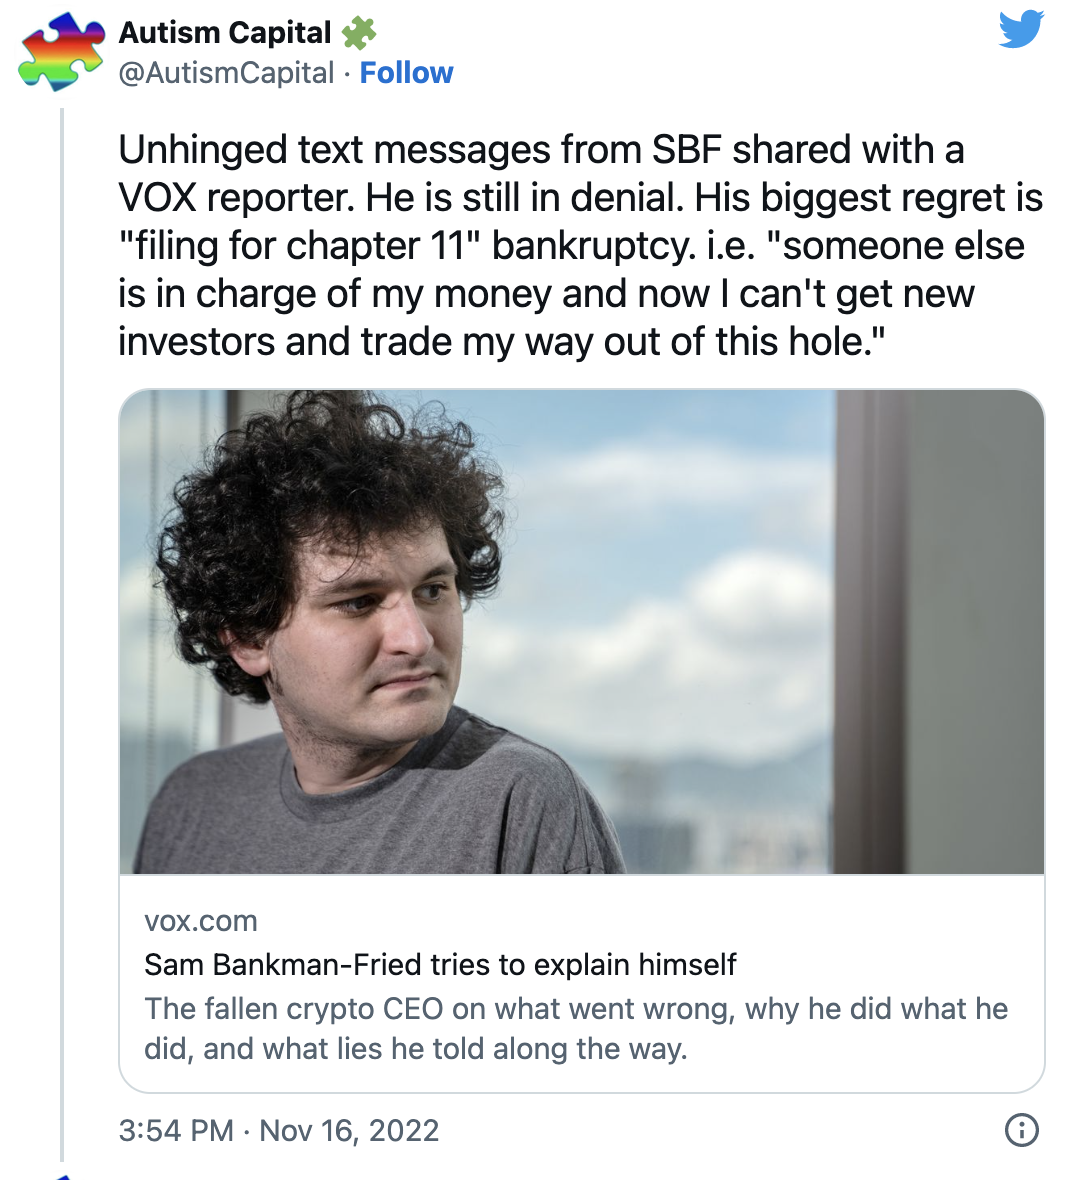Click the article description about the fallen crypto CEO
This screenshot has height=1180, width=1074.
(x=575, y=1028)
